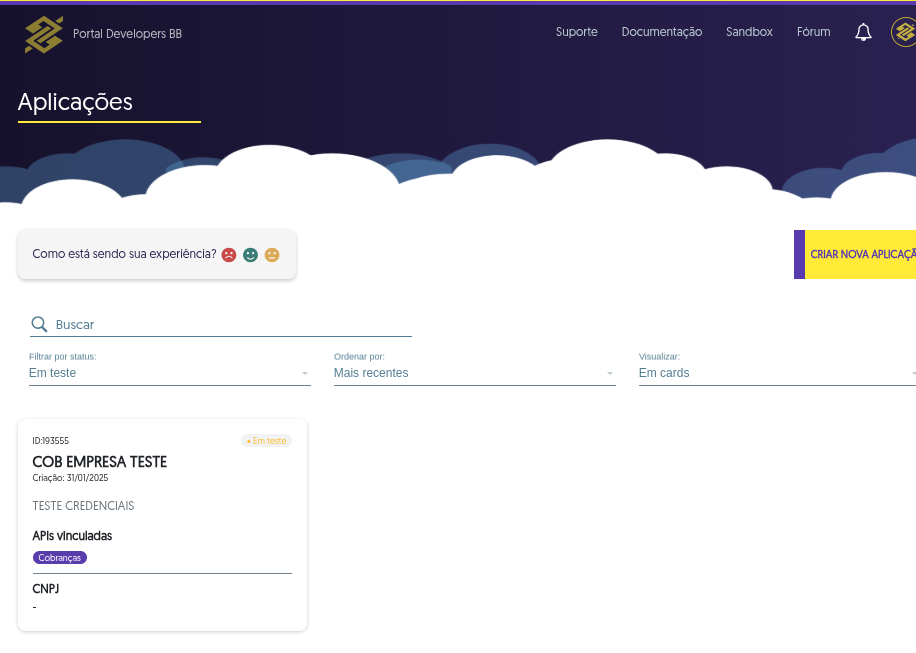Rate experience with yellow neutral face
The image size is (916, 653).
tap(272, 255)
